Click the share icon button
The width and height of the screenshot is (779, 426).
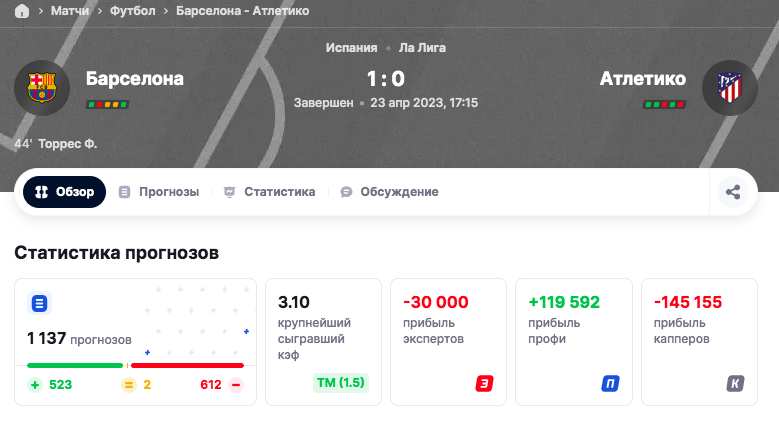(733, 193)
